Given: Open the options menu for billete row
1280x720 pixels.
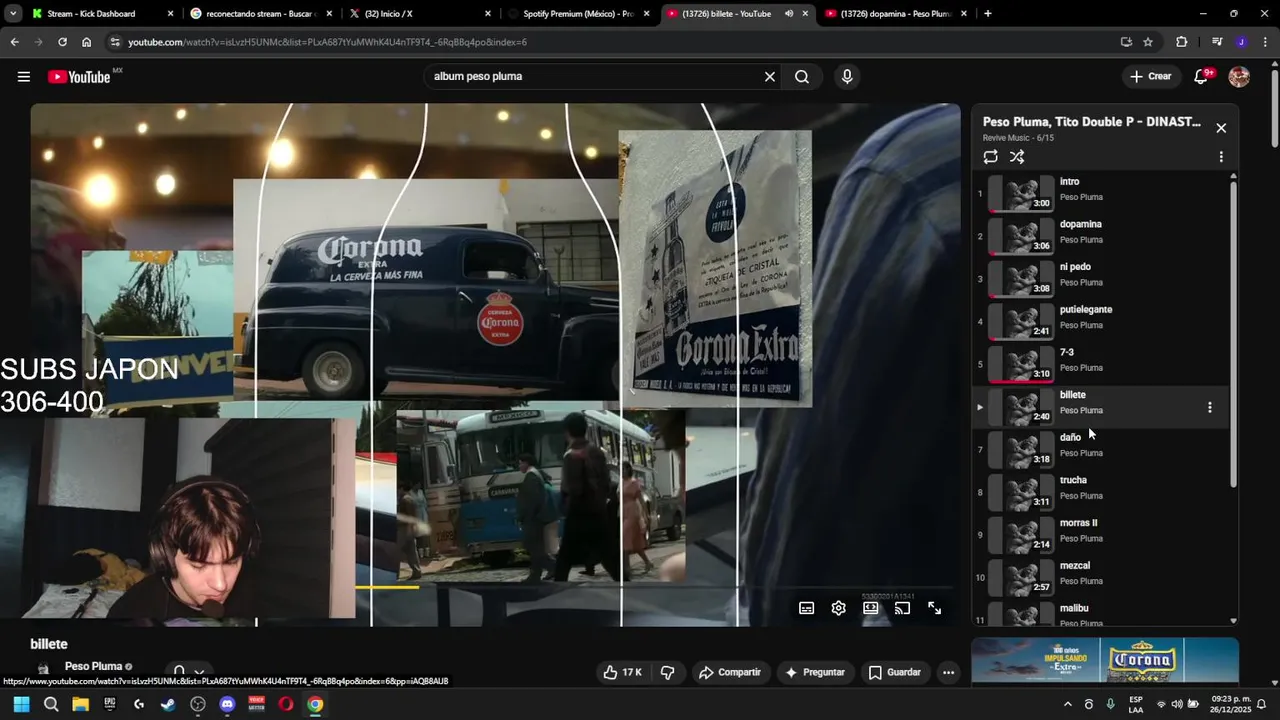Looking at the screenshot, I should [1210, 407].
